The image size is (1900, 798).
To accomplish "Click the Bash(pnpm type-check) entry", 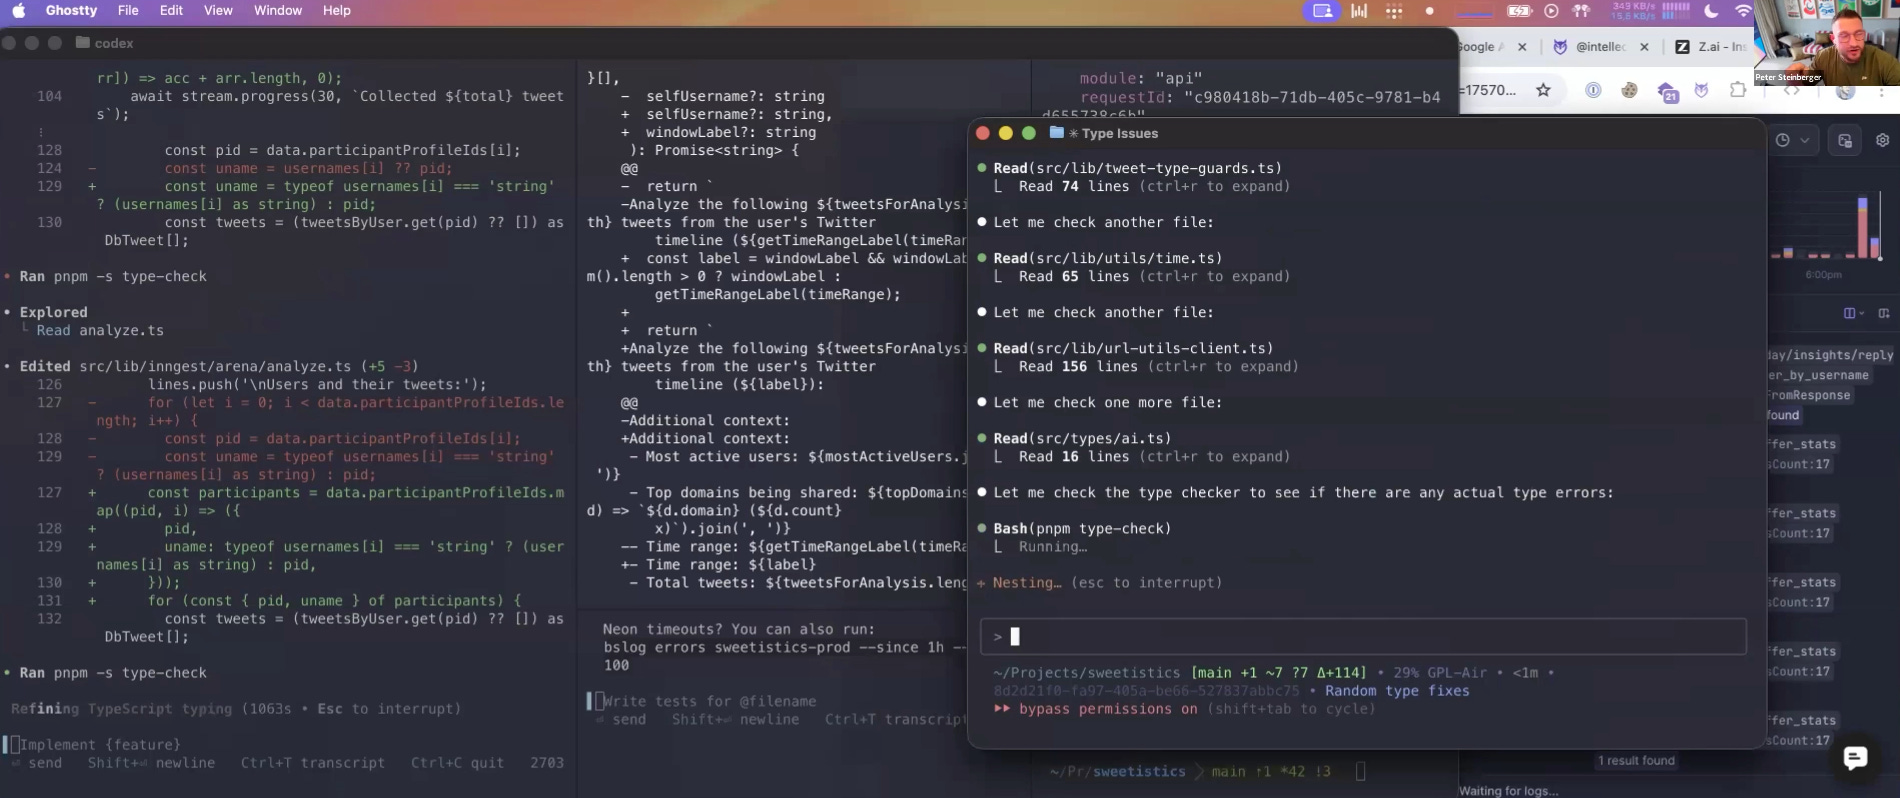I will [1081, 529].
